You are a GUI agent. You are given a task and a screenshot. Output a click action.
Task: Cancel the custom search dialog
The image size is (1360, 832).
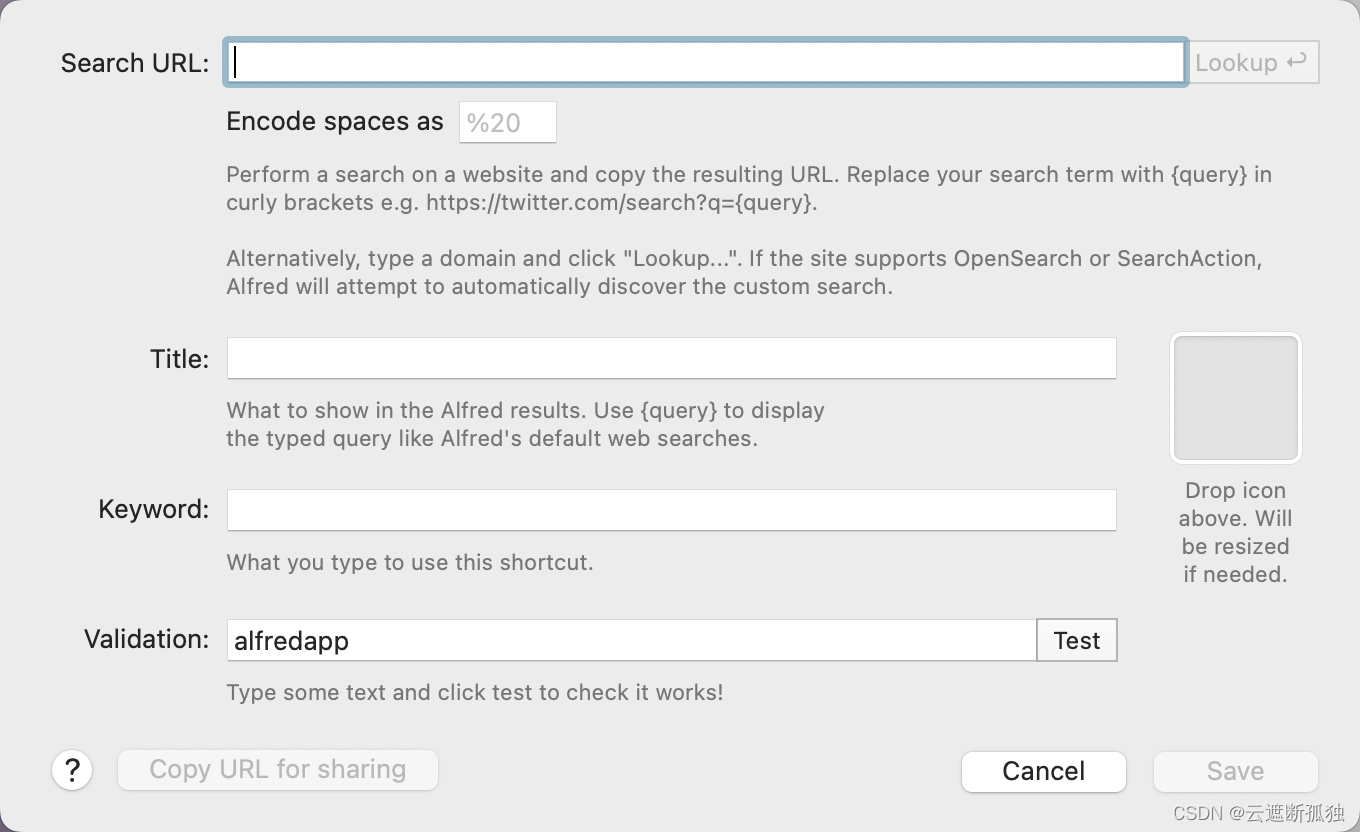[x=1044, y=771]
